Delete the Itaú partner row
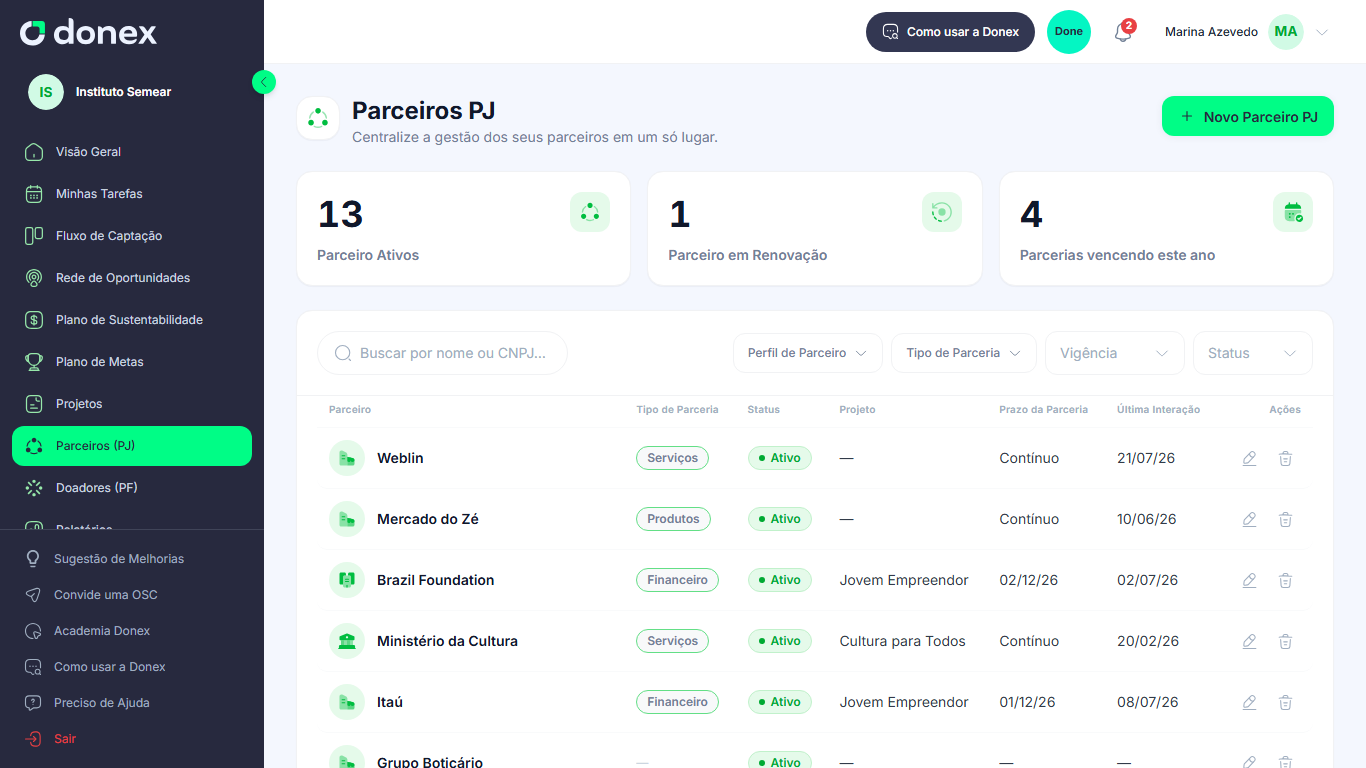 1286,702
